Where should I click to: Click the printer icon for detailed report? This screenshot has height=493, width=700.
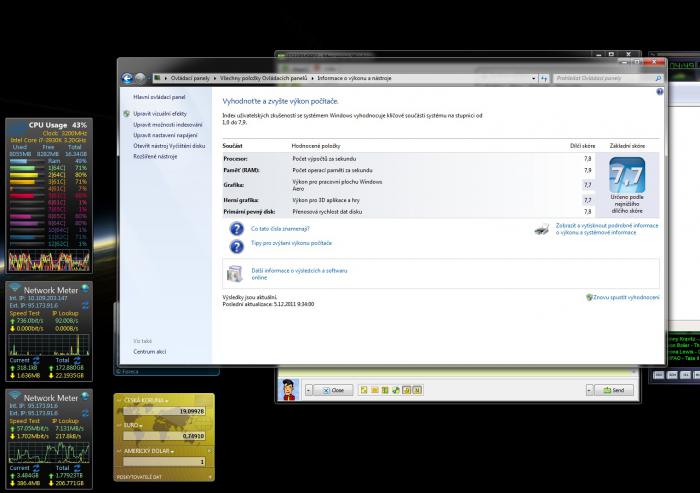[541, 229]
